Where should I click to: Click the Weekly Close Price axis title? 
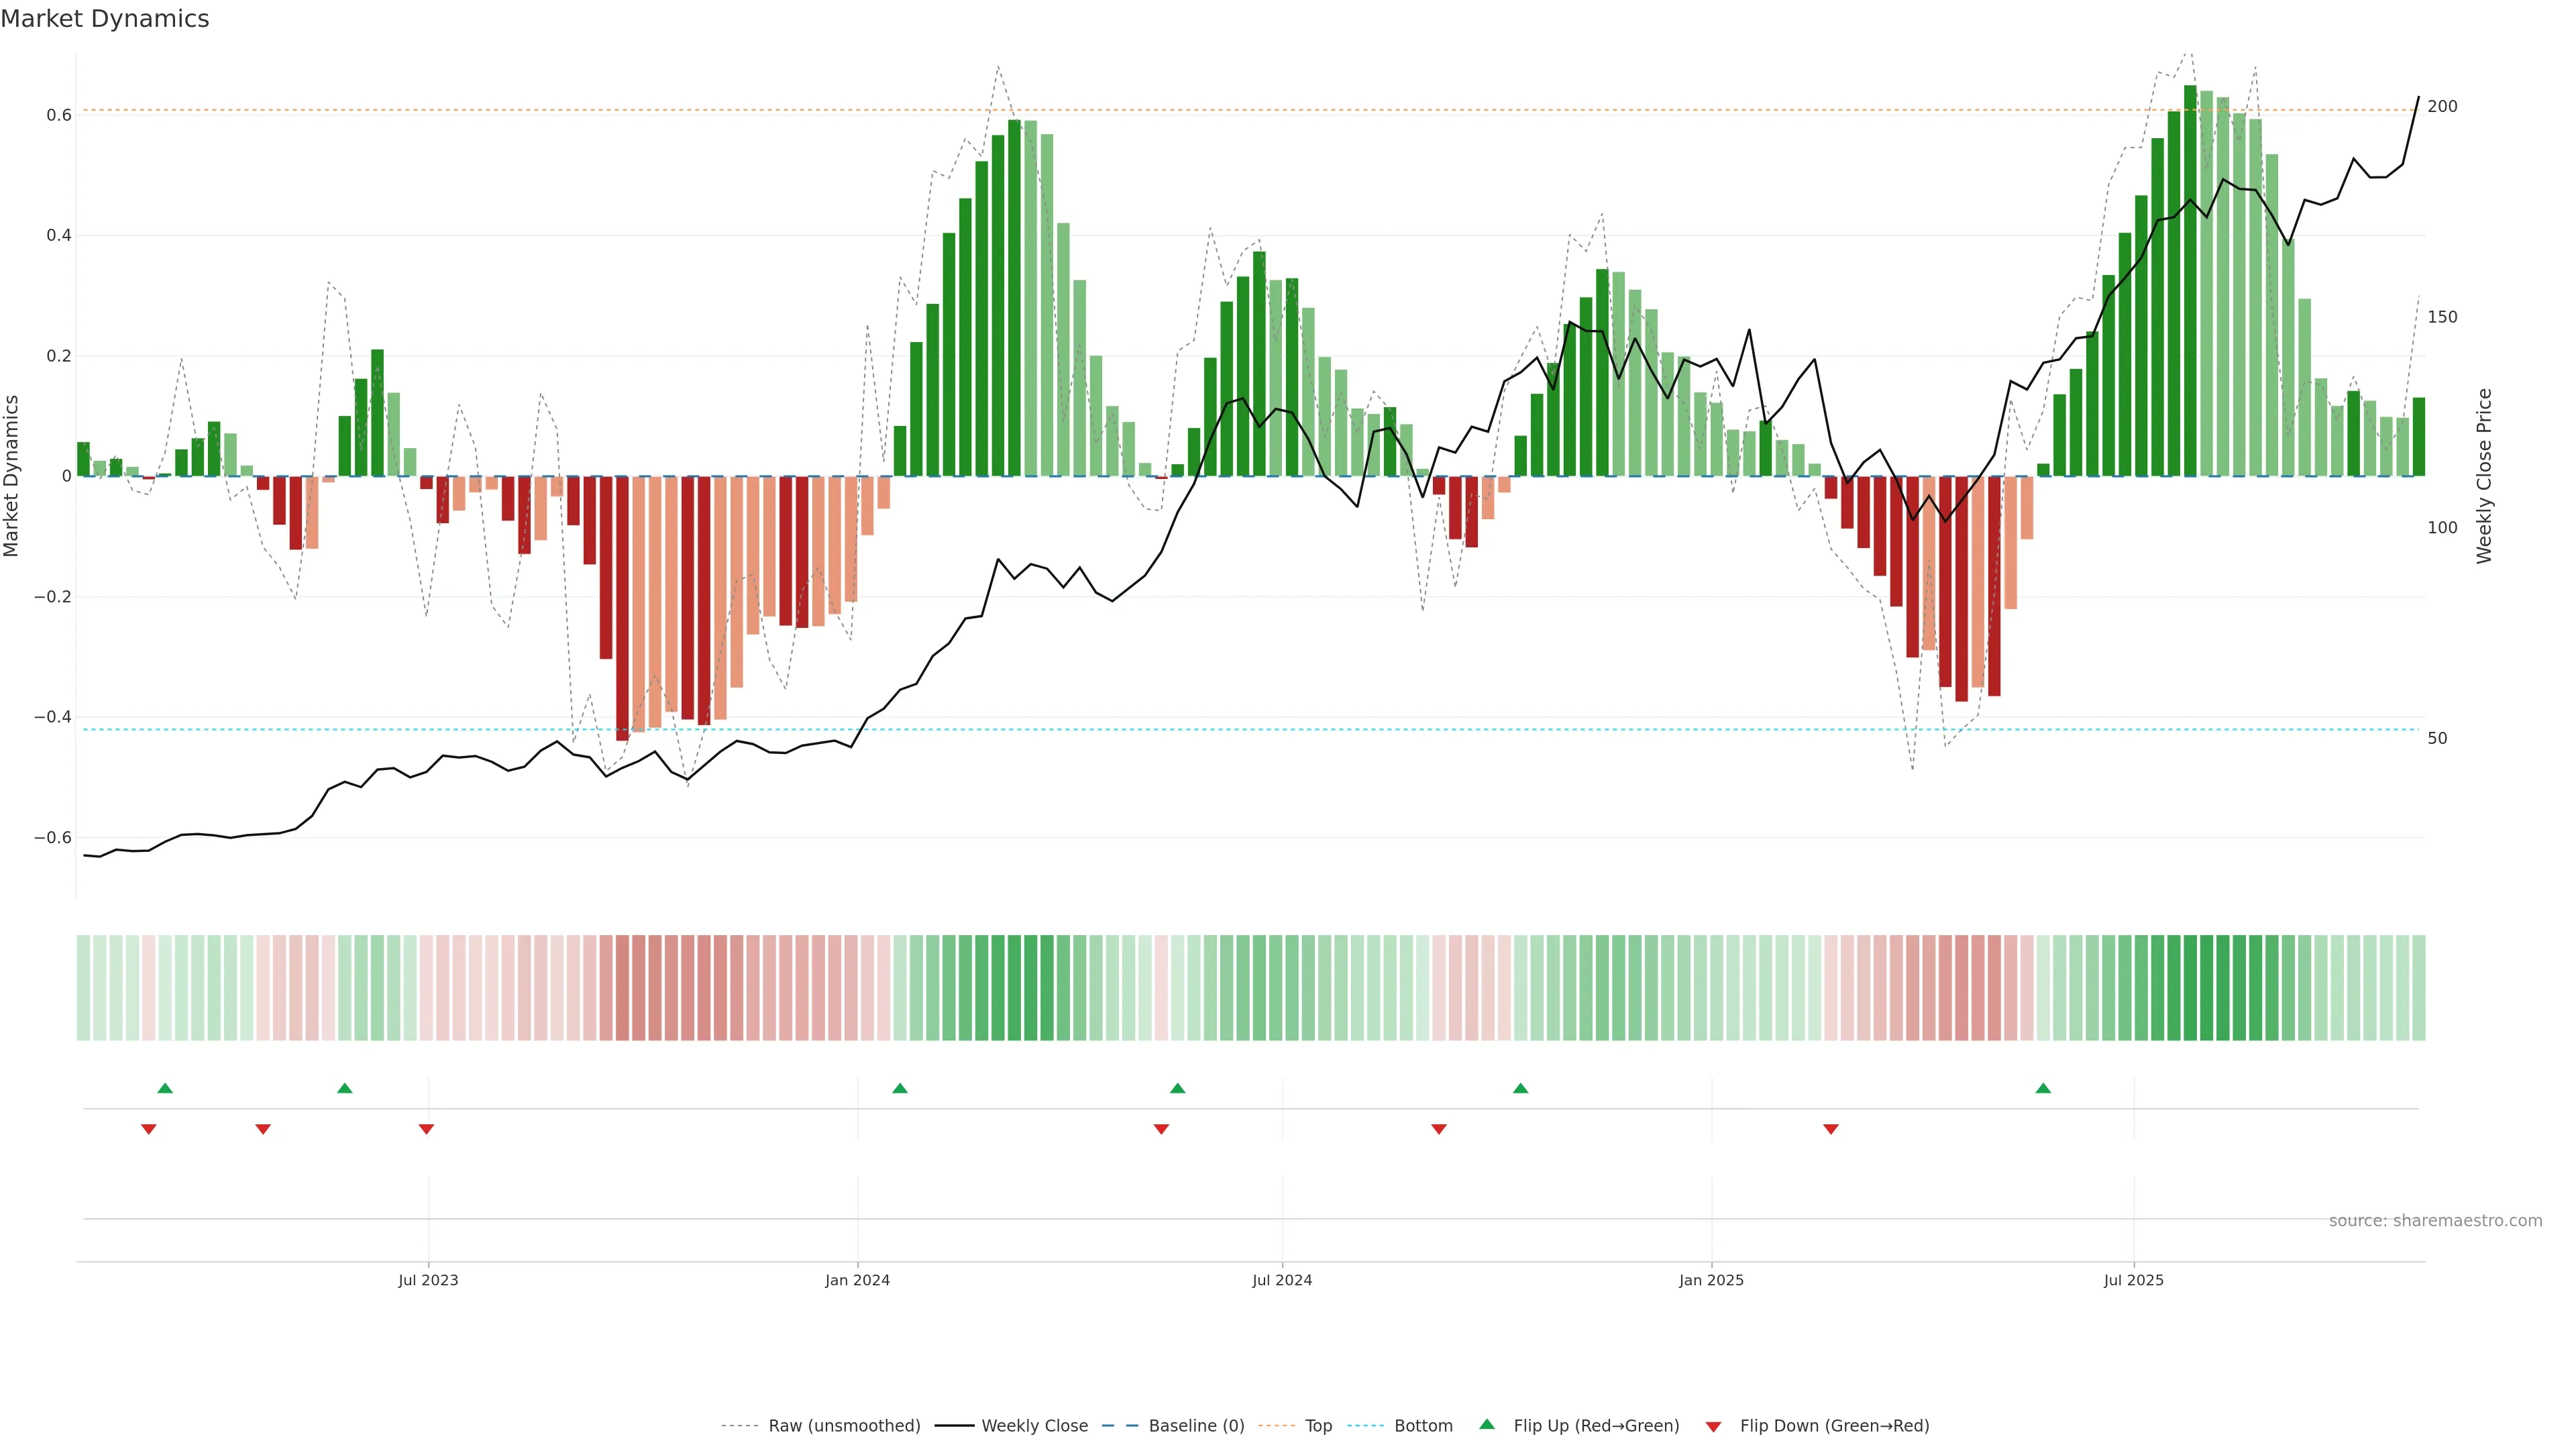(x=2484, y=476)
